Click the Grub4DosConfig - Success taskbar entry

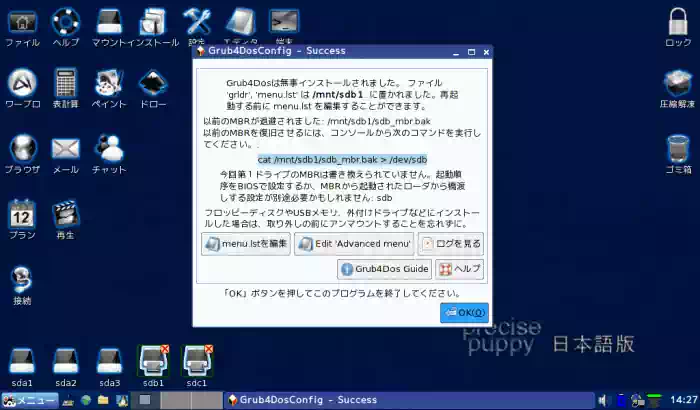(x=408, y=400)
